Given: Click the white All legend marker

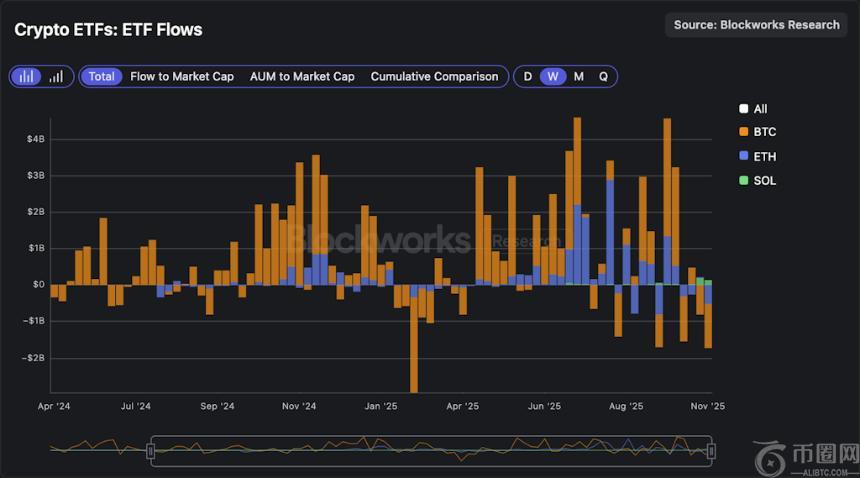Looking at the screenshot, I should (743, 109).
